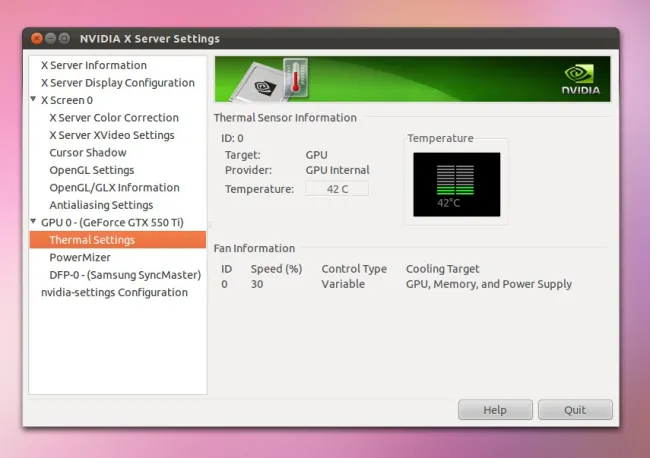This screenshot has height=458, width=650.
Task: Select the highlighted Thermal Settings item
Action: pyautogui.click(x=92, y=240)
